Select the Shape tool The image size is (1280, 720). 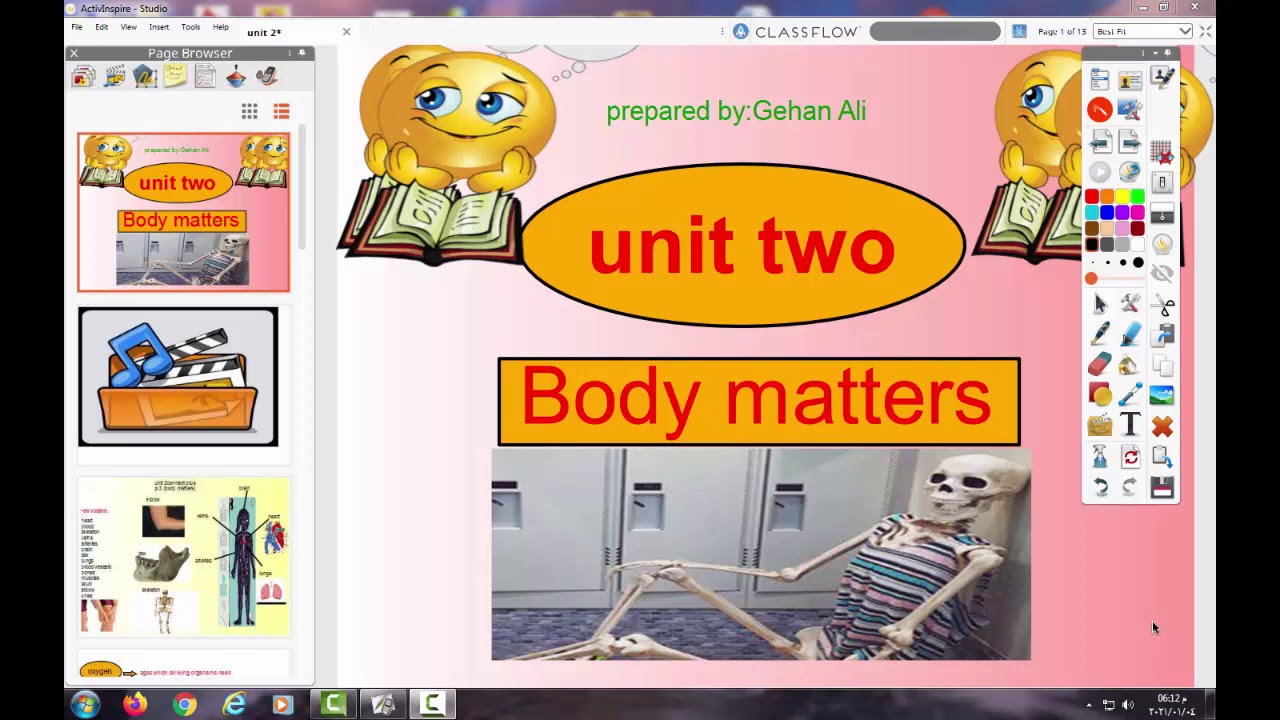[x=1099, y=396]
